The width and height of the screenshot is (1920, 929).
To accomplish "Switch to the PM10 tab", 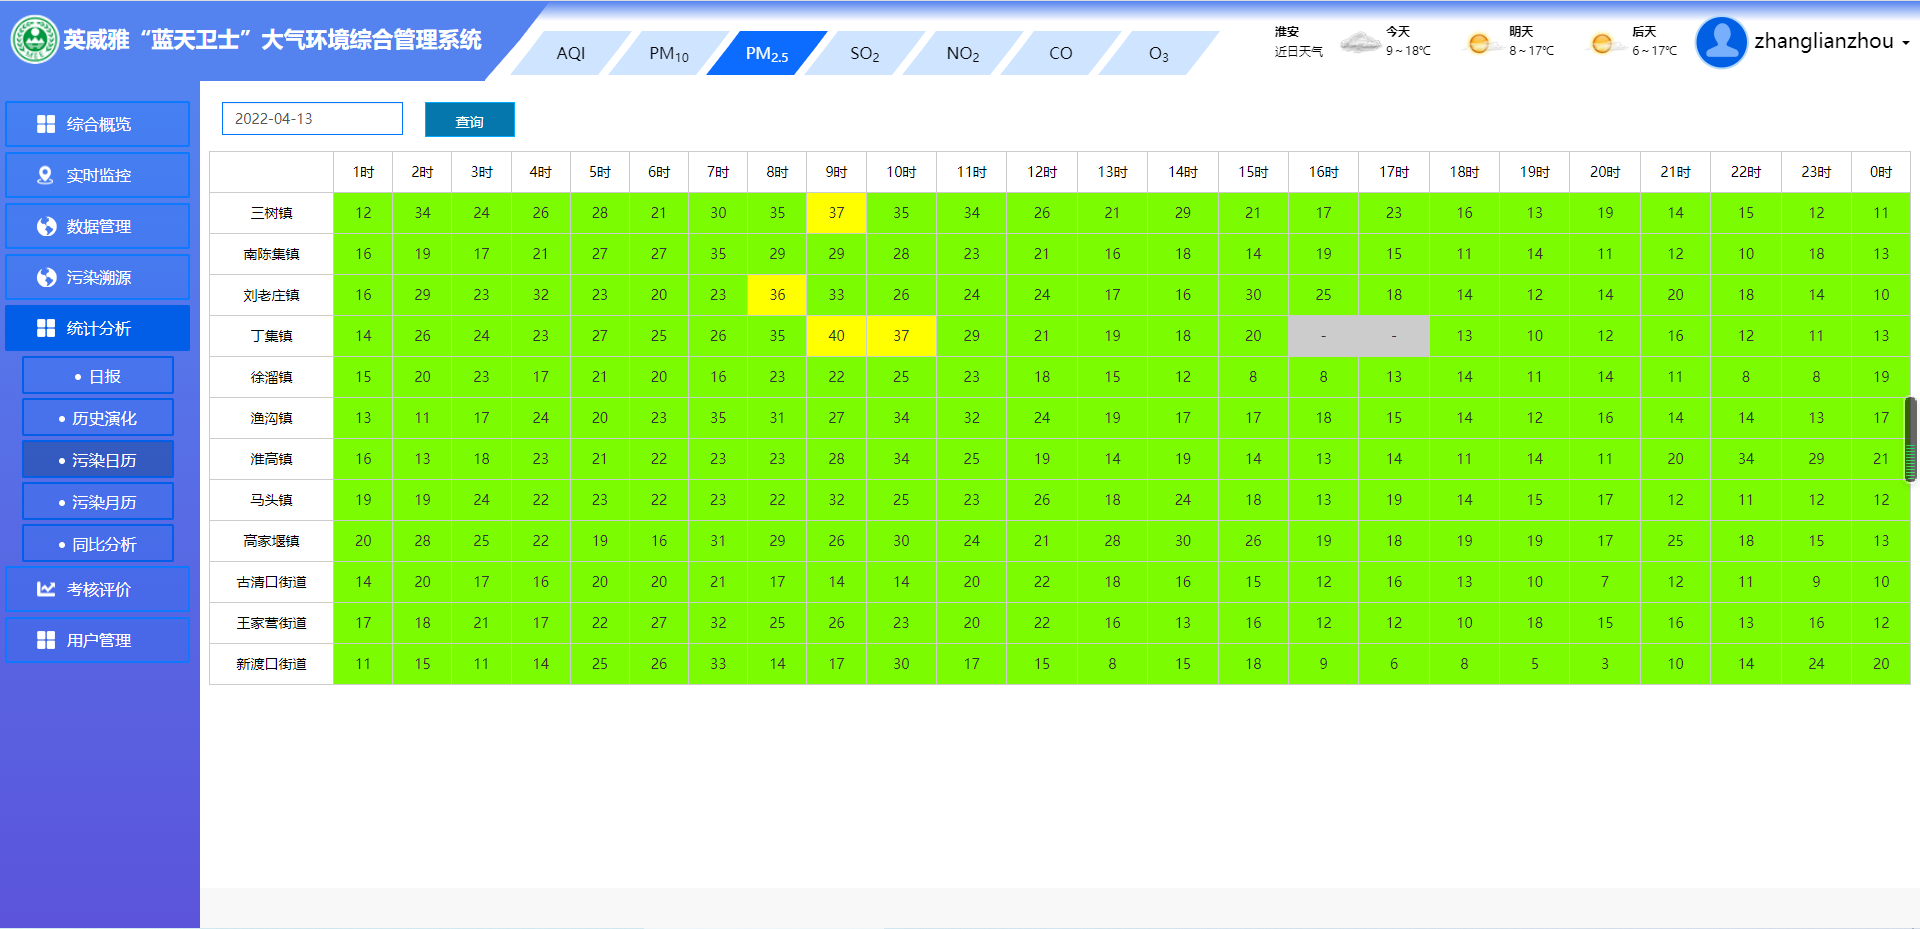I will point(668,53).
